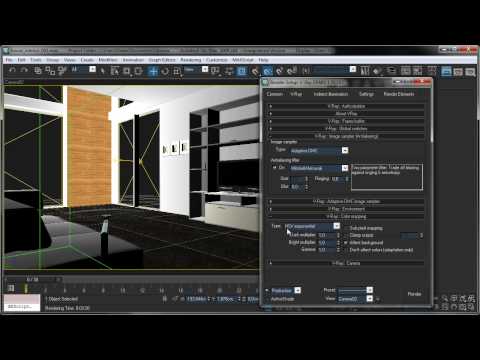
Task: Open the Preset dropdown
Action: point(356,290)
